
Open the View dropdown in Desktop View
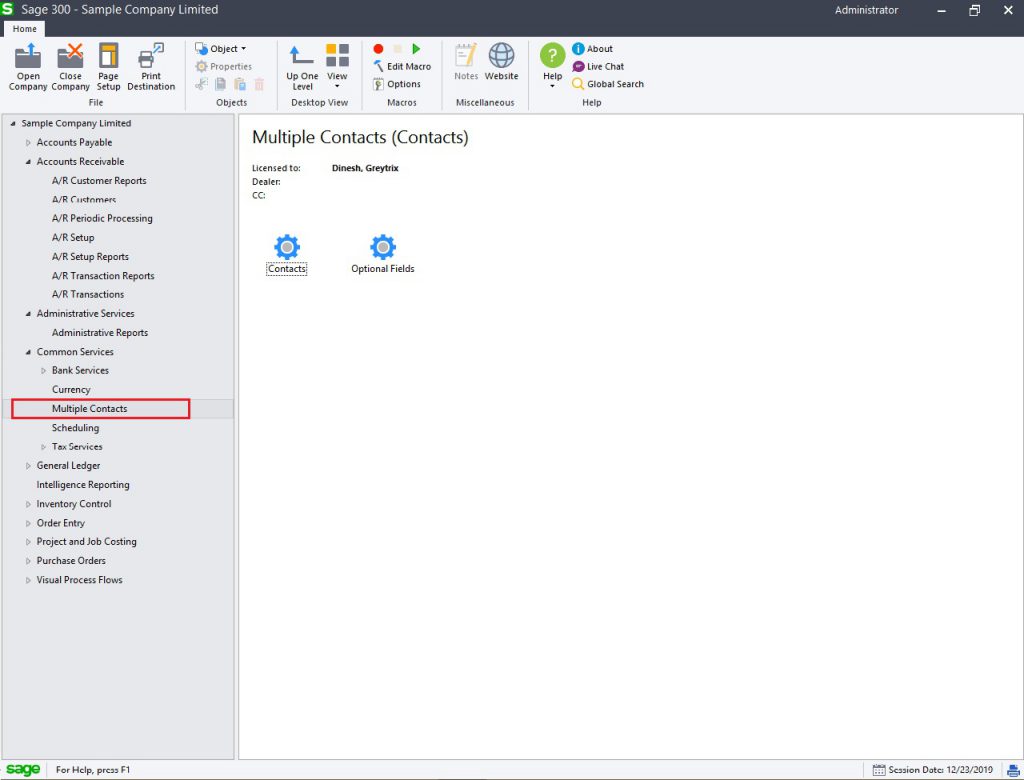point(337,67)
